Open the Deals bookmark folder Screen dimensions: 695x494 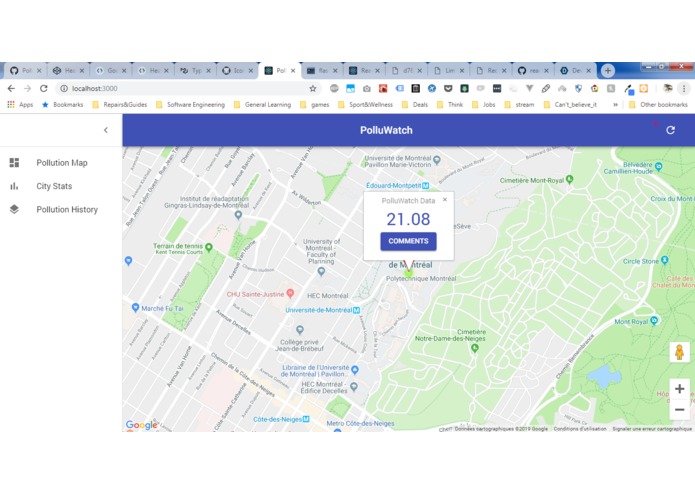[415, 105]
